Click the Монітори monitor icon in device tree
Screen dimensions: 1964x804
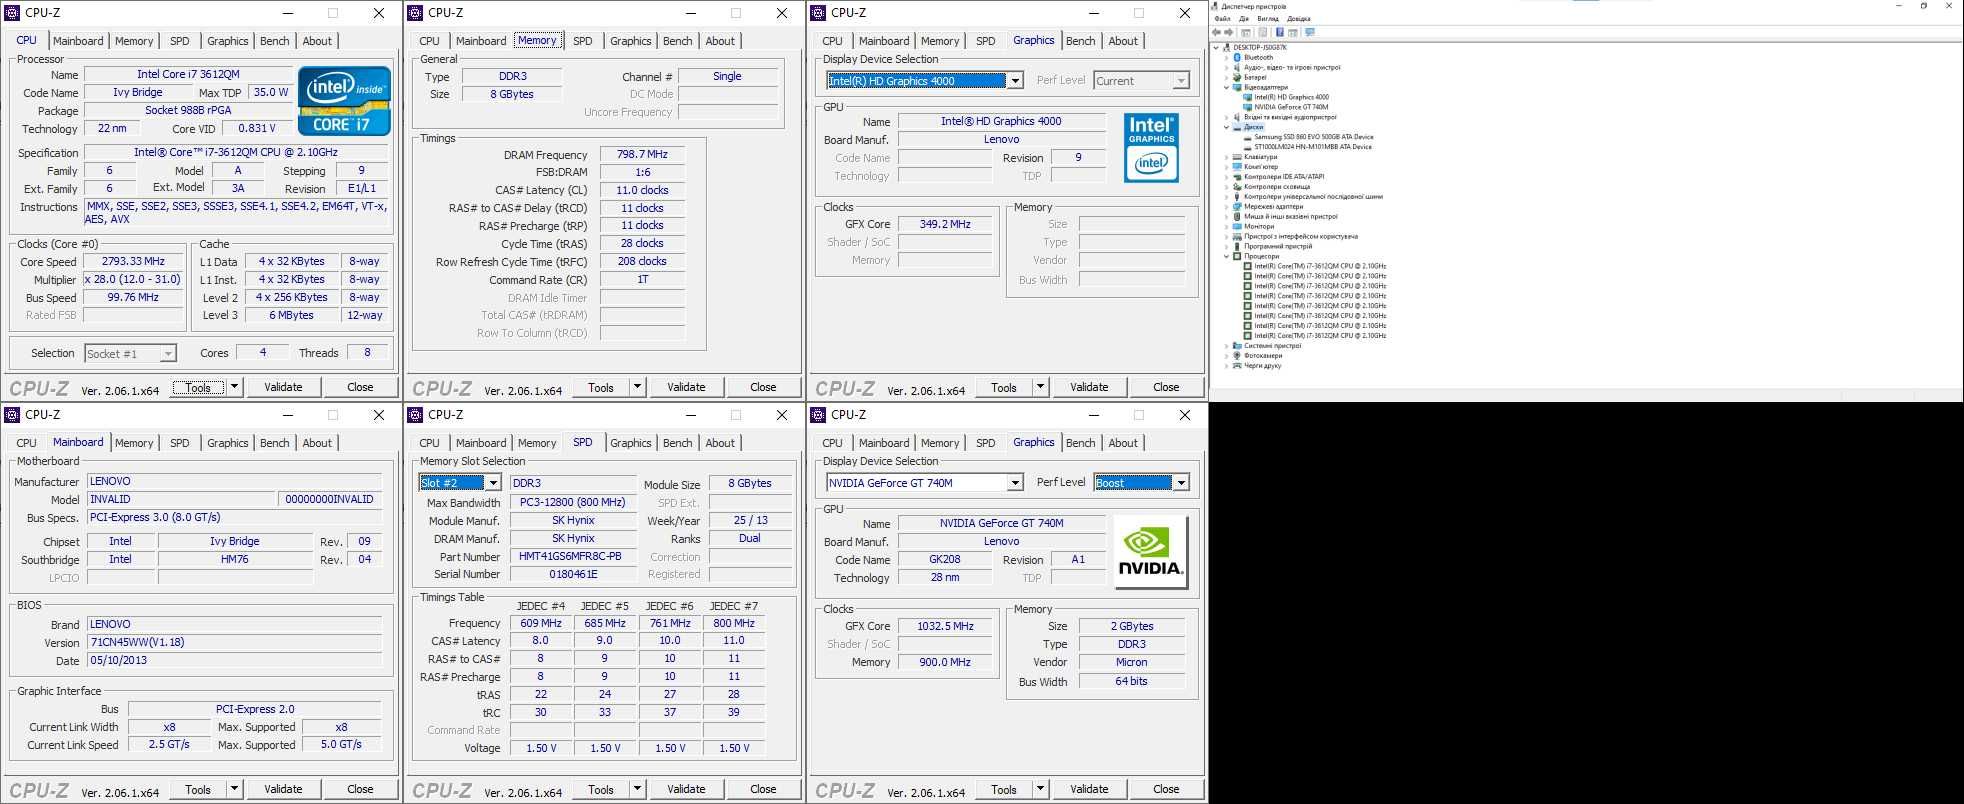point(1237,226)
